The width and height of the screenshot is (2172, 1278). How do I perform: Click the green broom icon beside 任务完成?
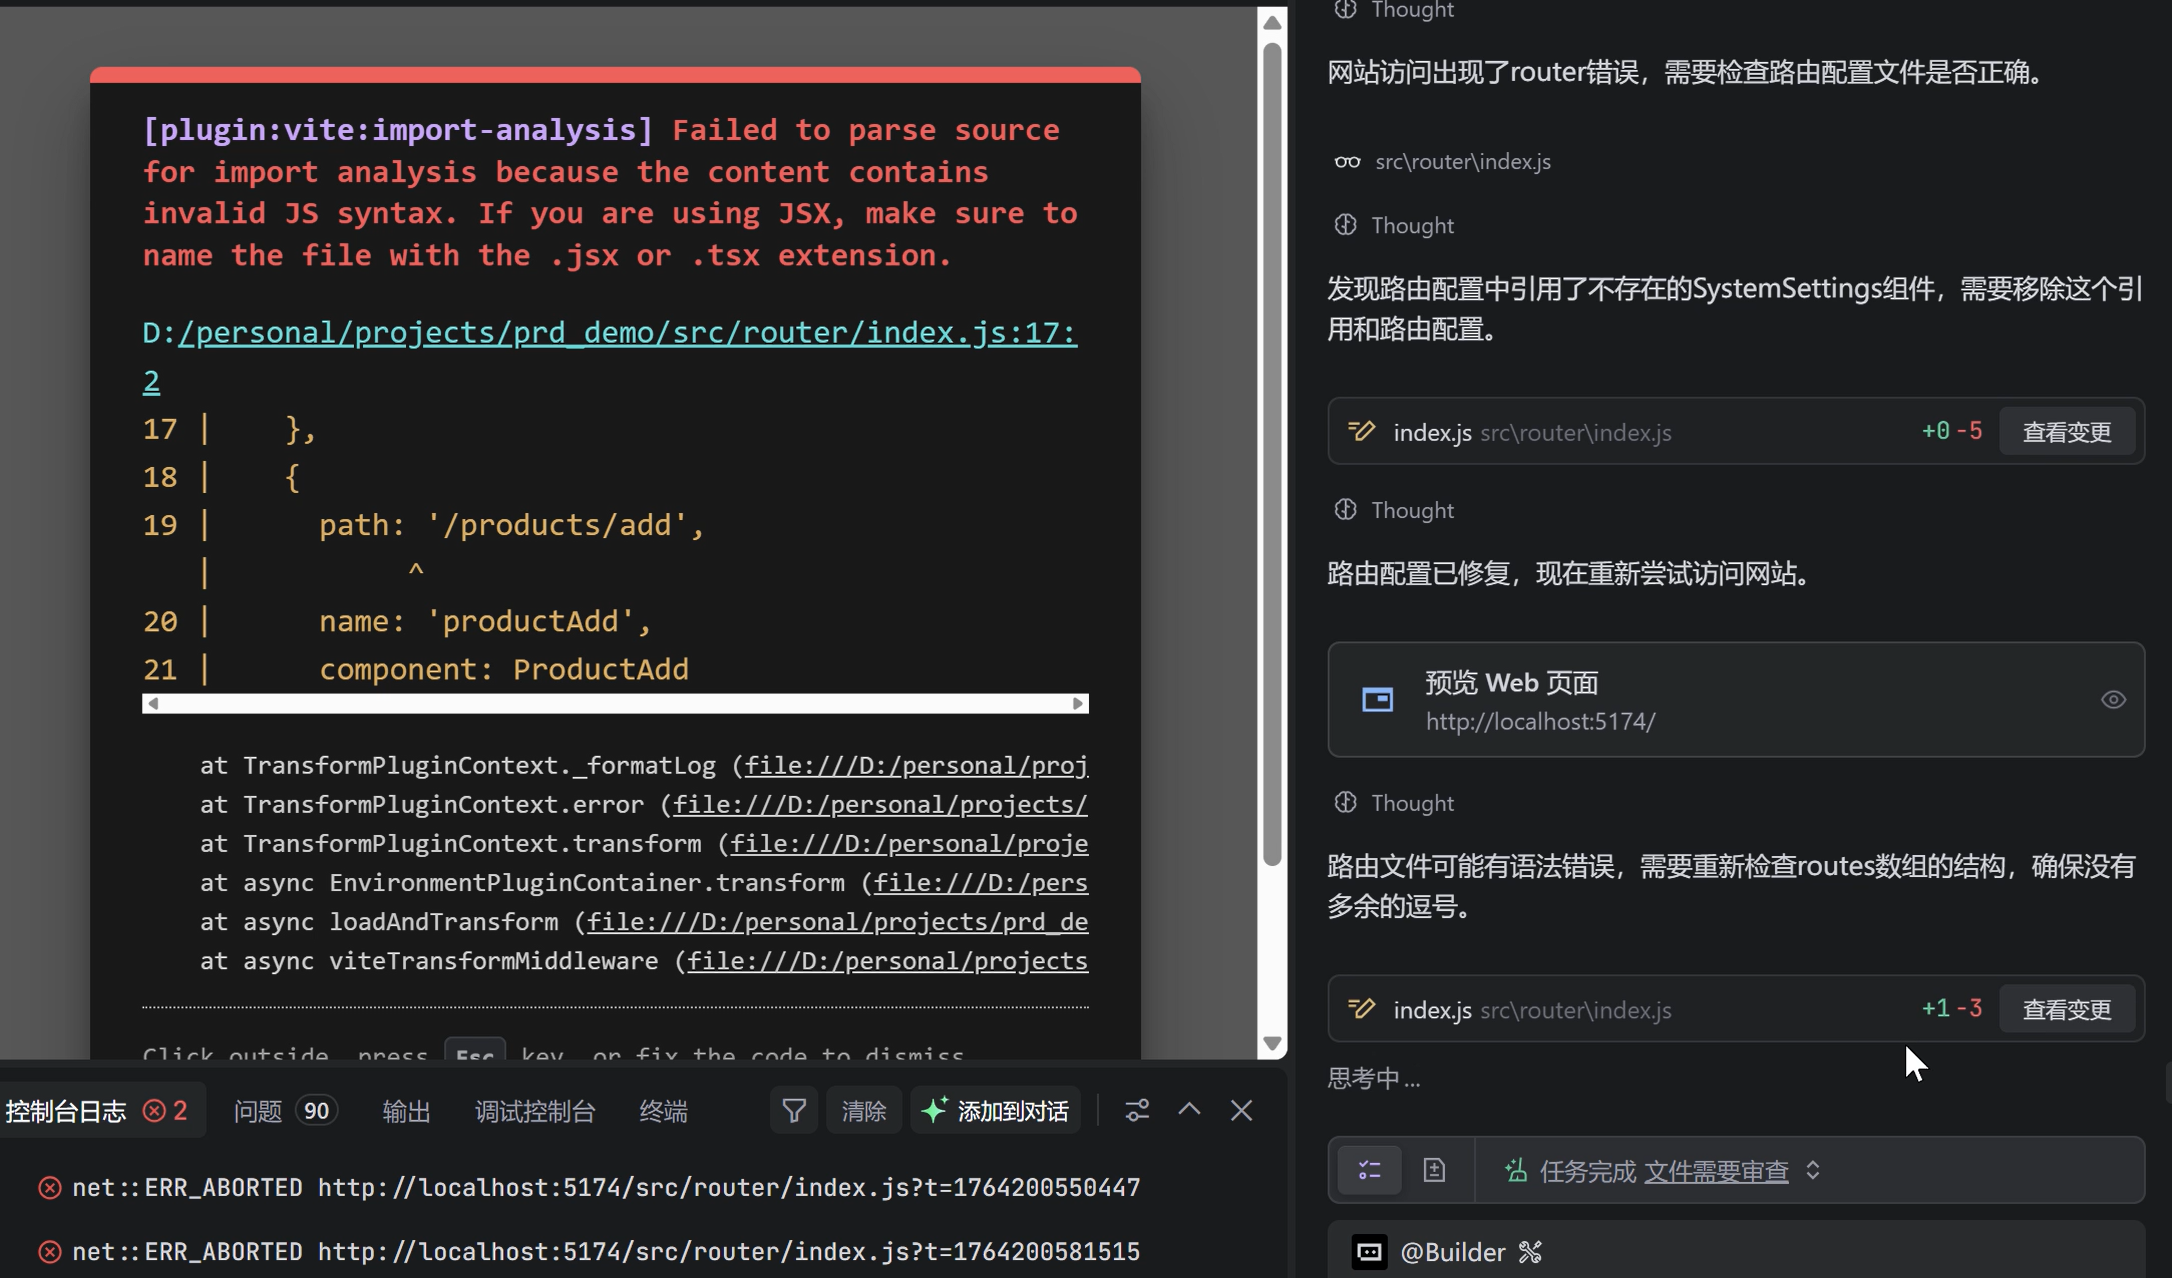1517,1169
